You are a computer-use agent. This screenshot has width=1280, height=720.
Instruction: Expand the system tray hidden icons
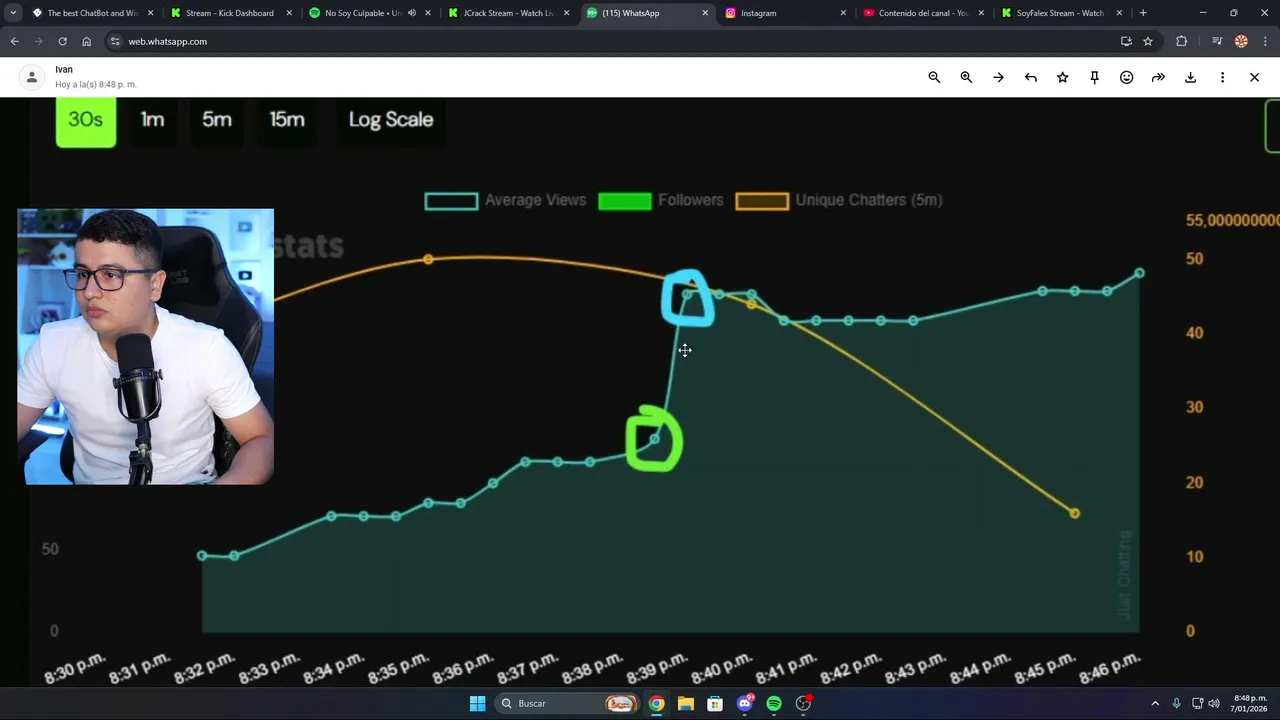pos(1155,703)
